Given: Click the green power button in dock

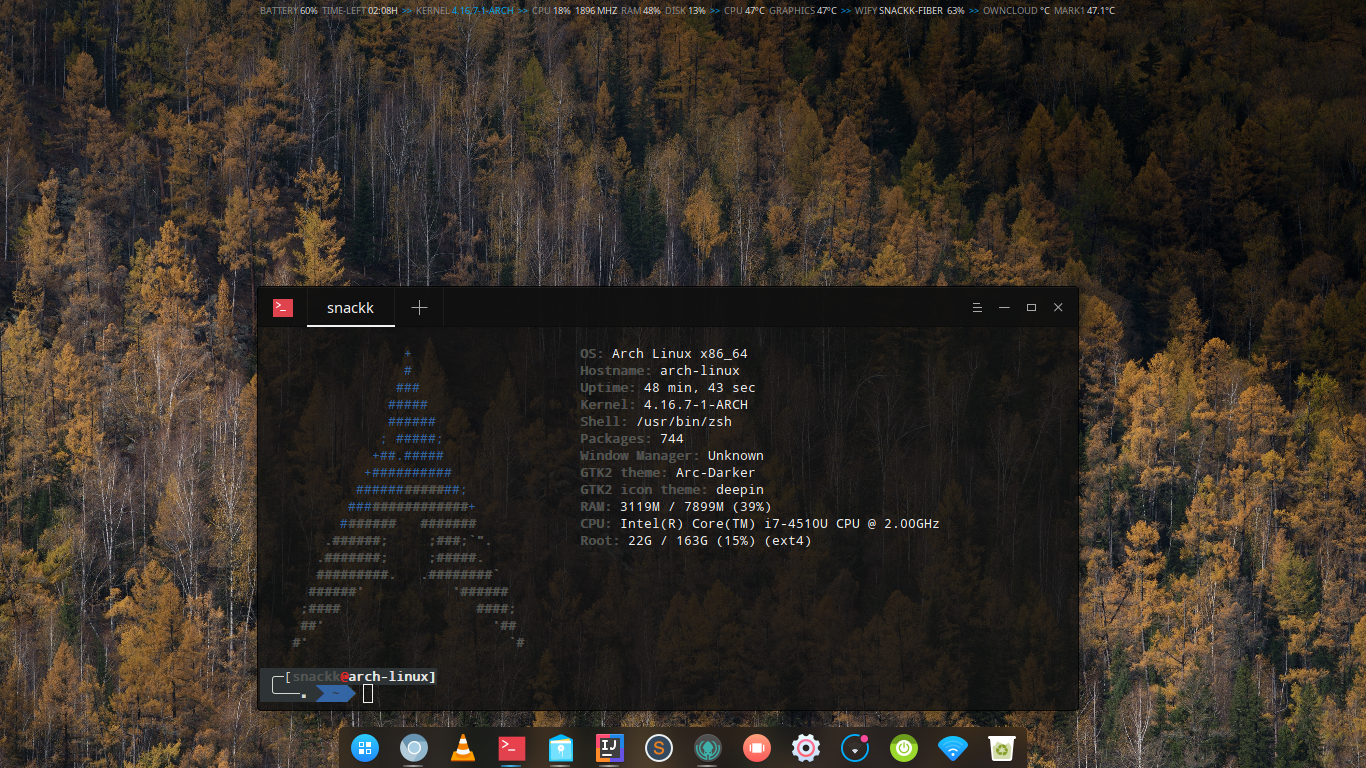Looking at the screenshot, I should (904, 747).
